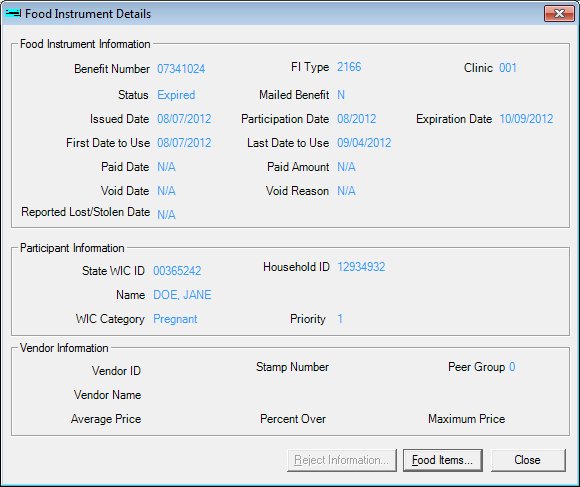Click the FI Type value 2166
Screen dimensions: 580x487
(x=349, y=67)
